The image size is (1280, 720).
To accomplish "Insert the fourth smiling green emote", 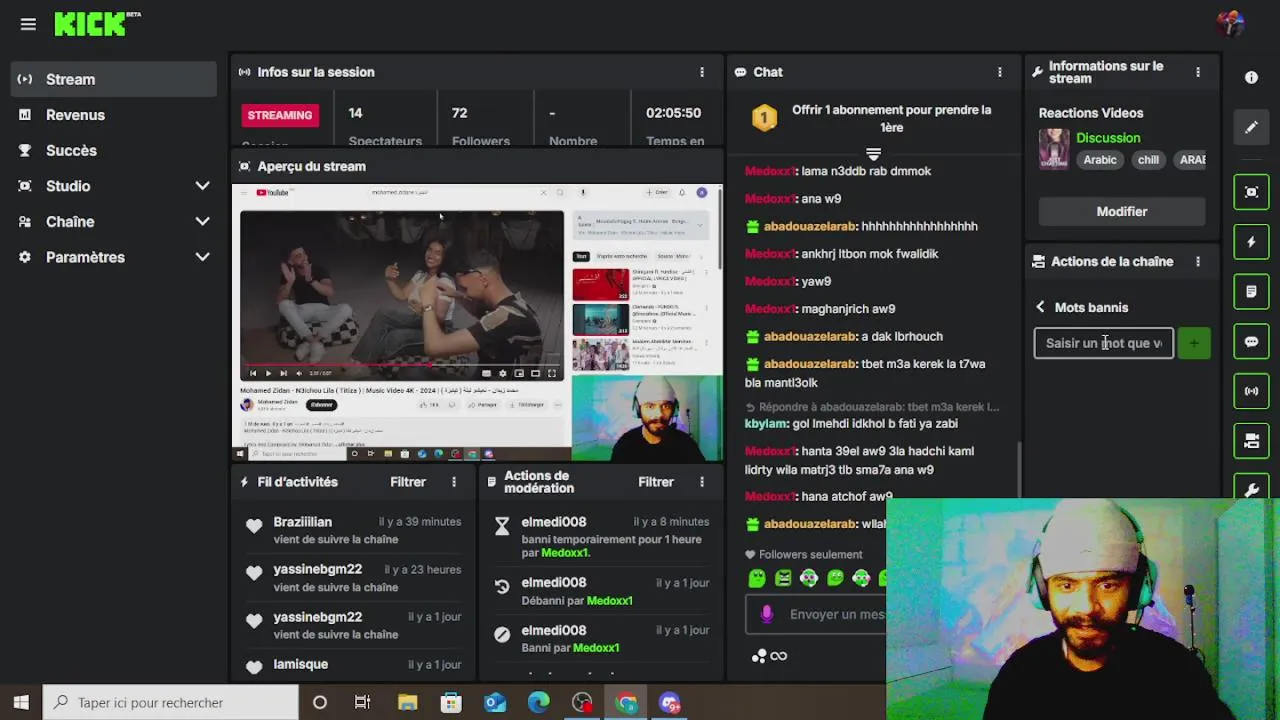I will click(835, 578).
